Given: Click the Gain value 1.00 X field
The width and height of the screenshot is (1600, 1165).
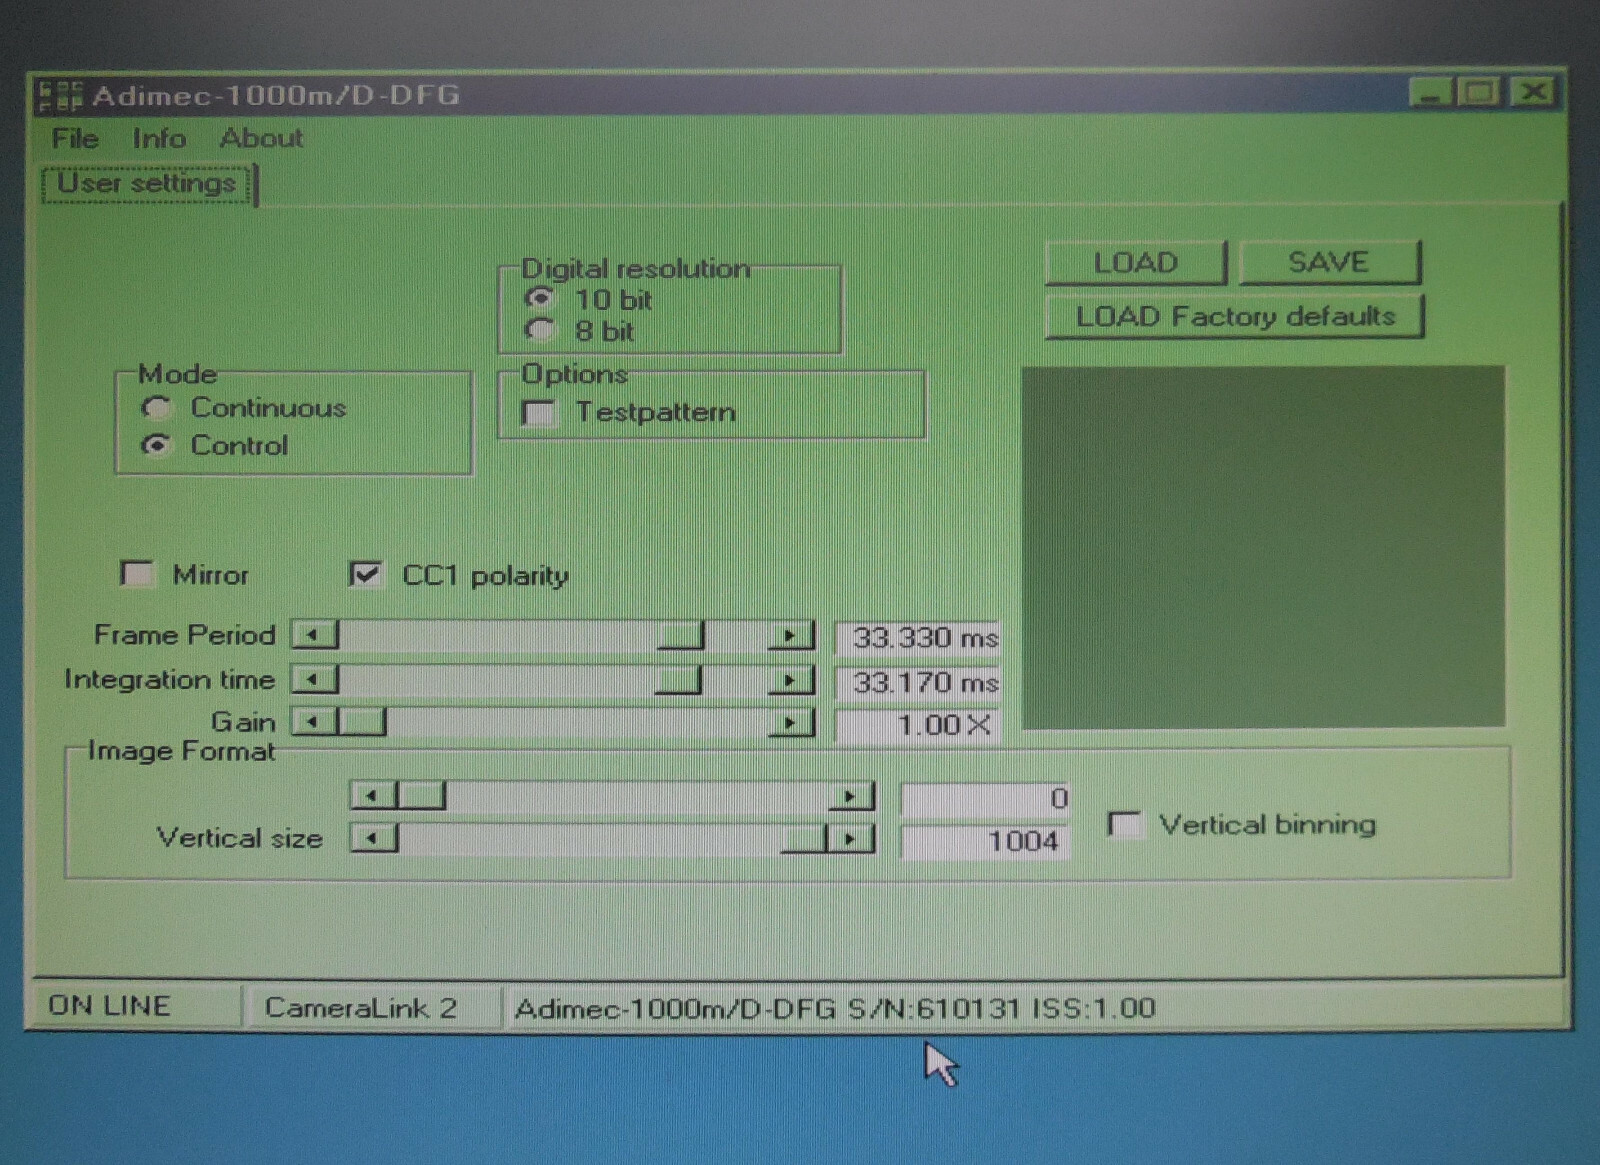Looking at the screenshot, I should pyautogui.click(x=918, y=725).
